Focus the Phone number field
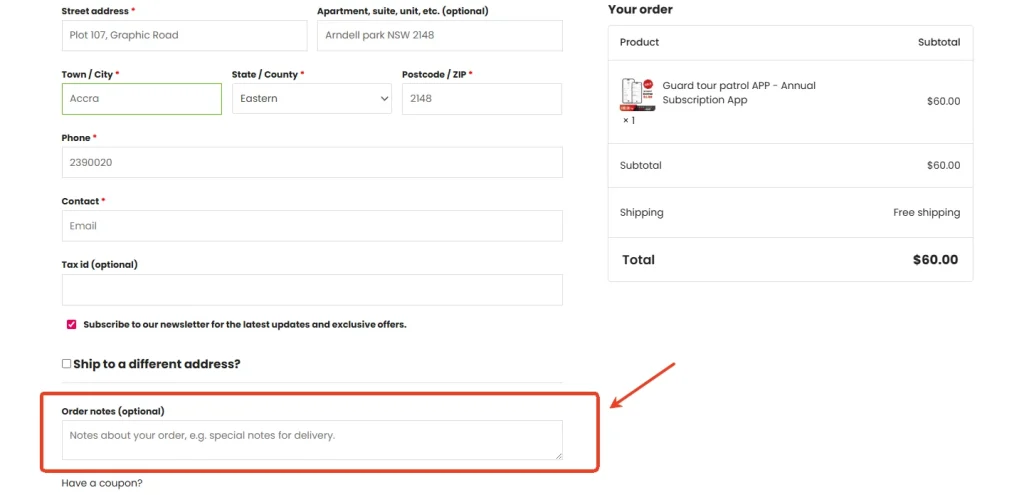The width and height of the screenshot is (1024, 495). click(311, 162)
